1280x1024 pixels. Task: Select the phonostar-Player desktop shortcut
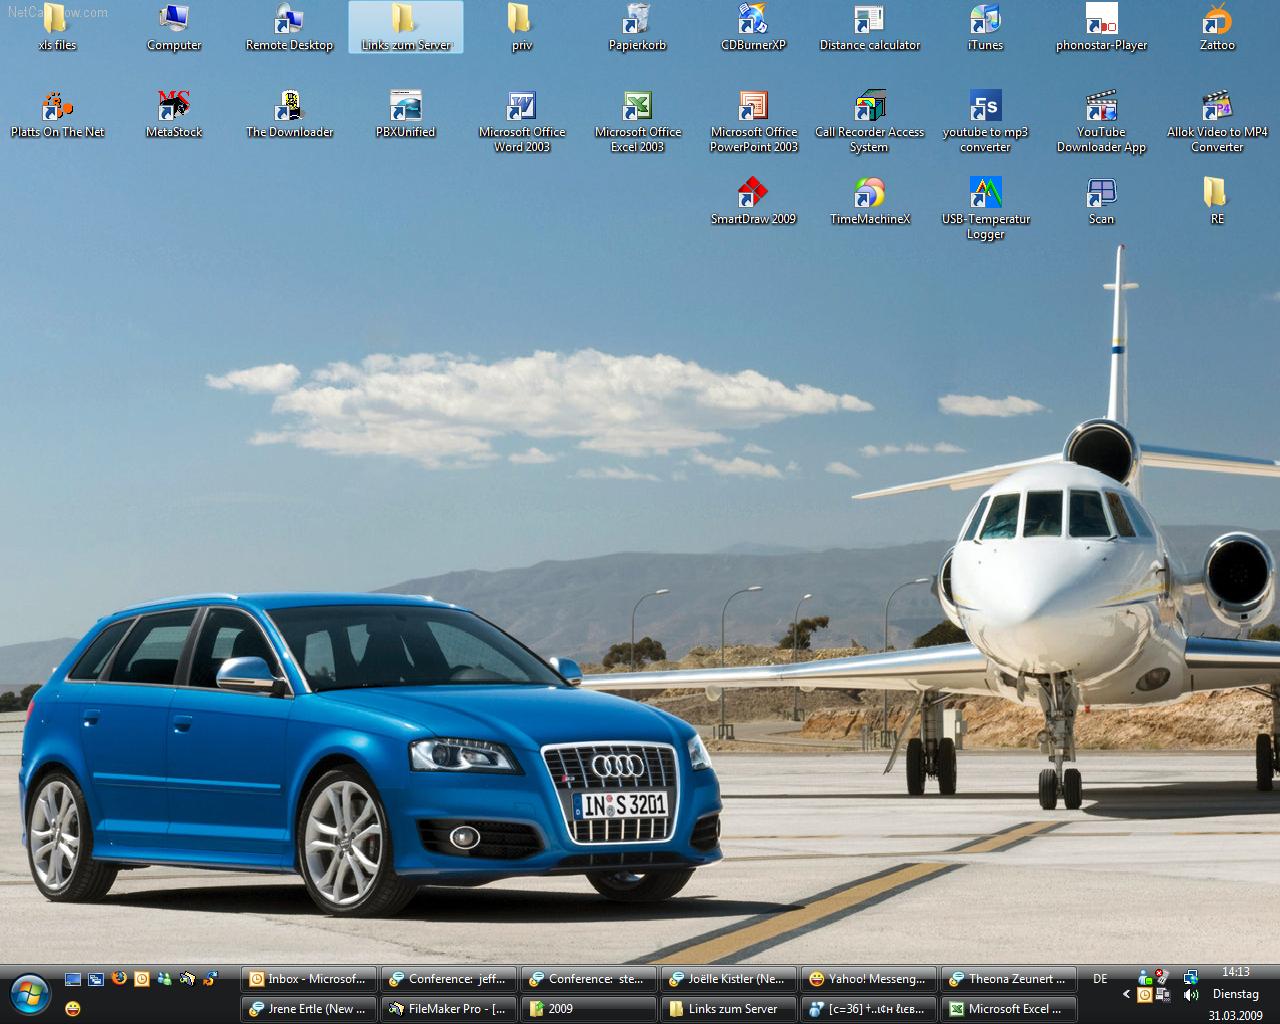pos(1101,21)
